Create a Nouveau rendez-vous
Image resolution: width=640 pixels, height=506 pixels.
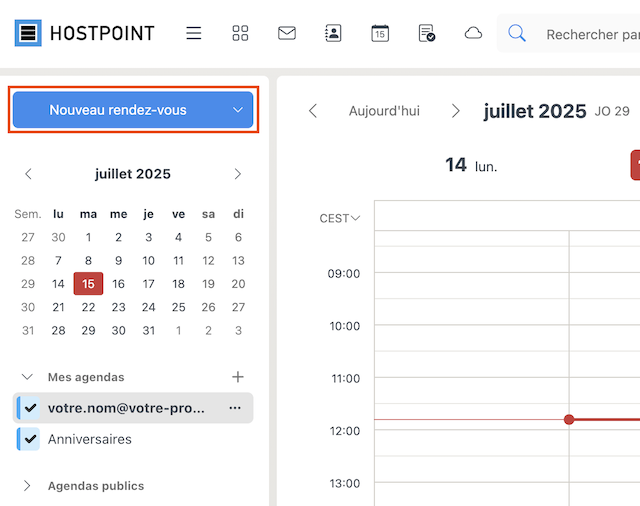(118, 110)
